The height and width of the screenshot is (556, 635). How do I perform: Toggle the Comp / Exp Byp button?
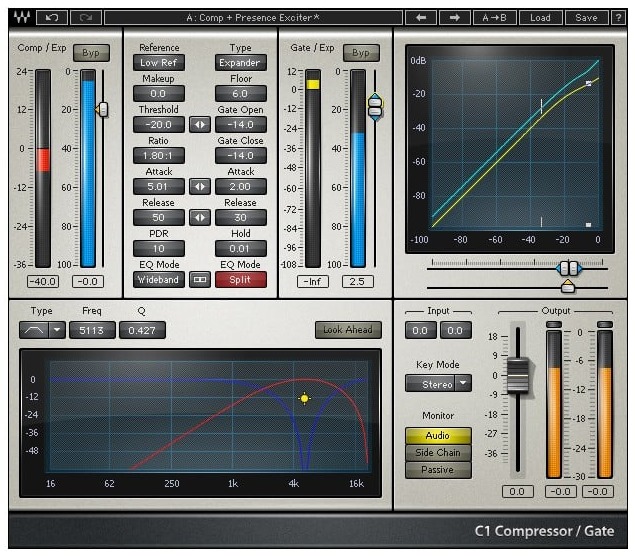(x=91, y=53)
